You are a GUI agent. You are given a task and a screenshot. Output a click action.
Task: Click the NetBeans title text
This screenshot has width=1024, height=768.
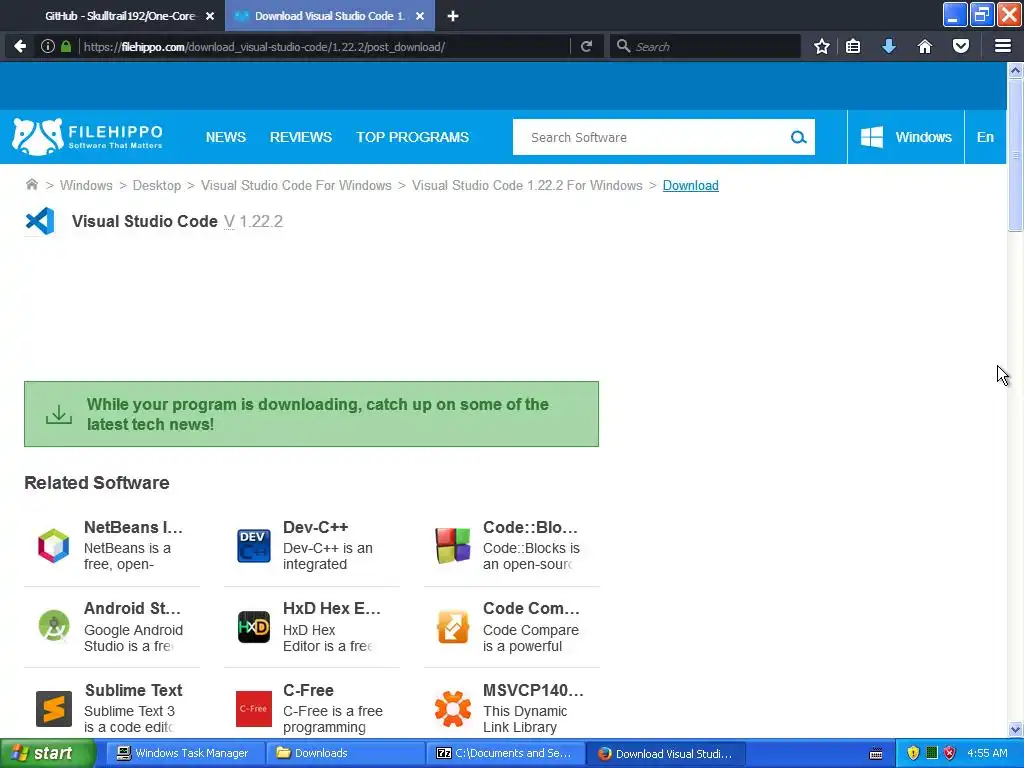click(x=133, y=527)
